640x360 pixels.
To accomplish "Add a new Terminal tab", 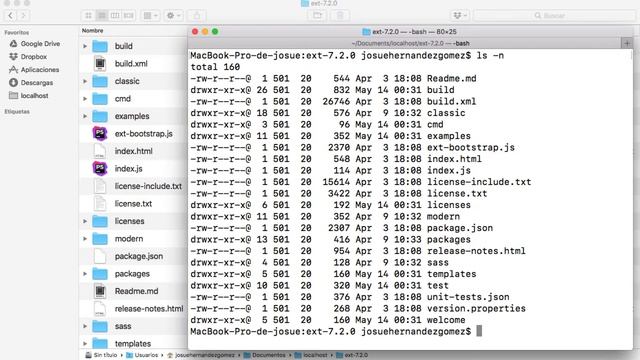I will coord(627,43).
